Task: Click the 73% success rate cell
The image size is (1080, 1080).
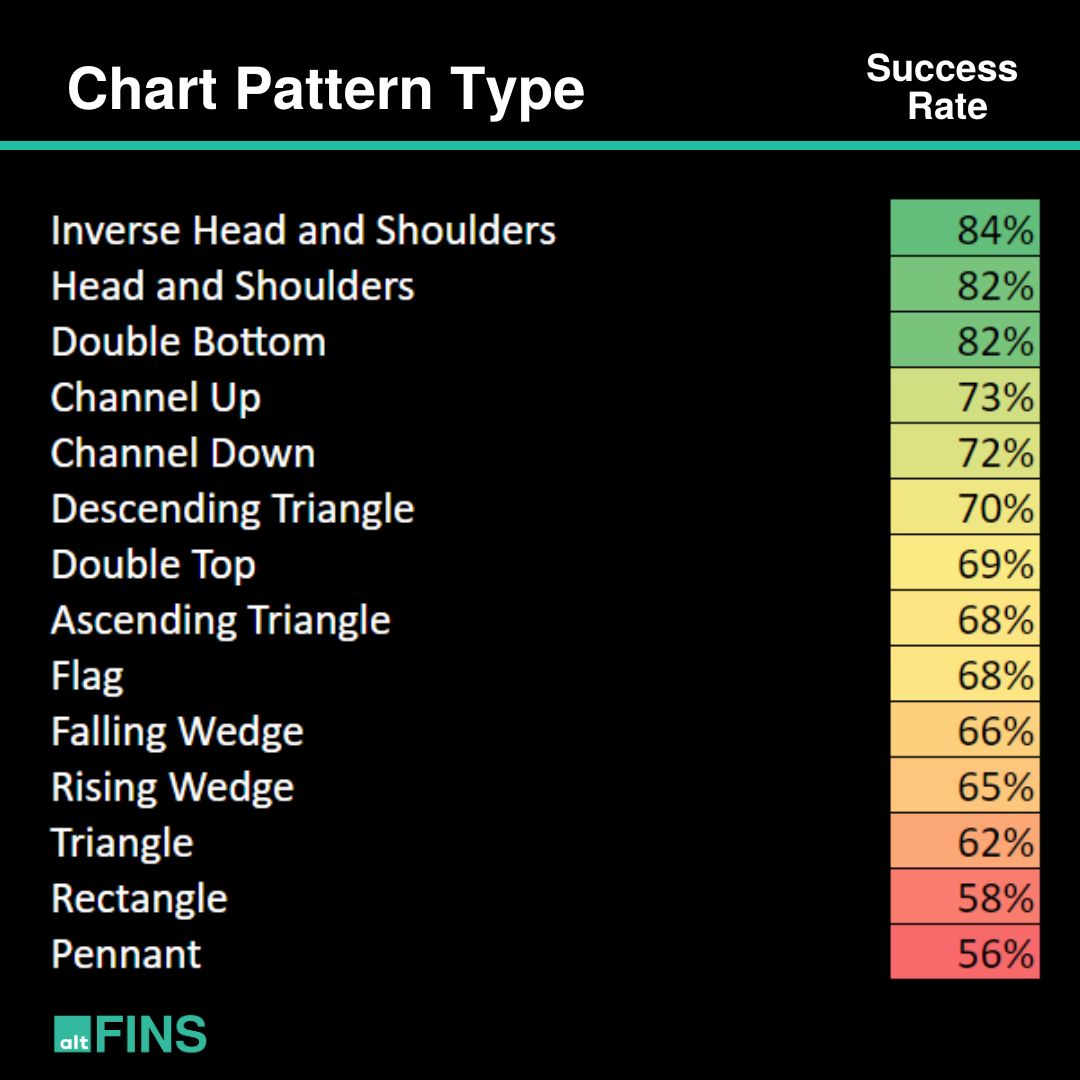Action: pos(965,397)
